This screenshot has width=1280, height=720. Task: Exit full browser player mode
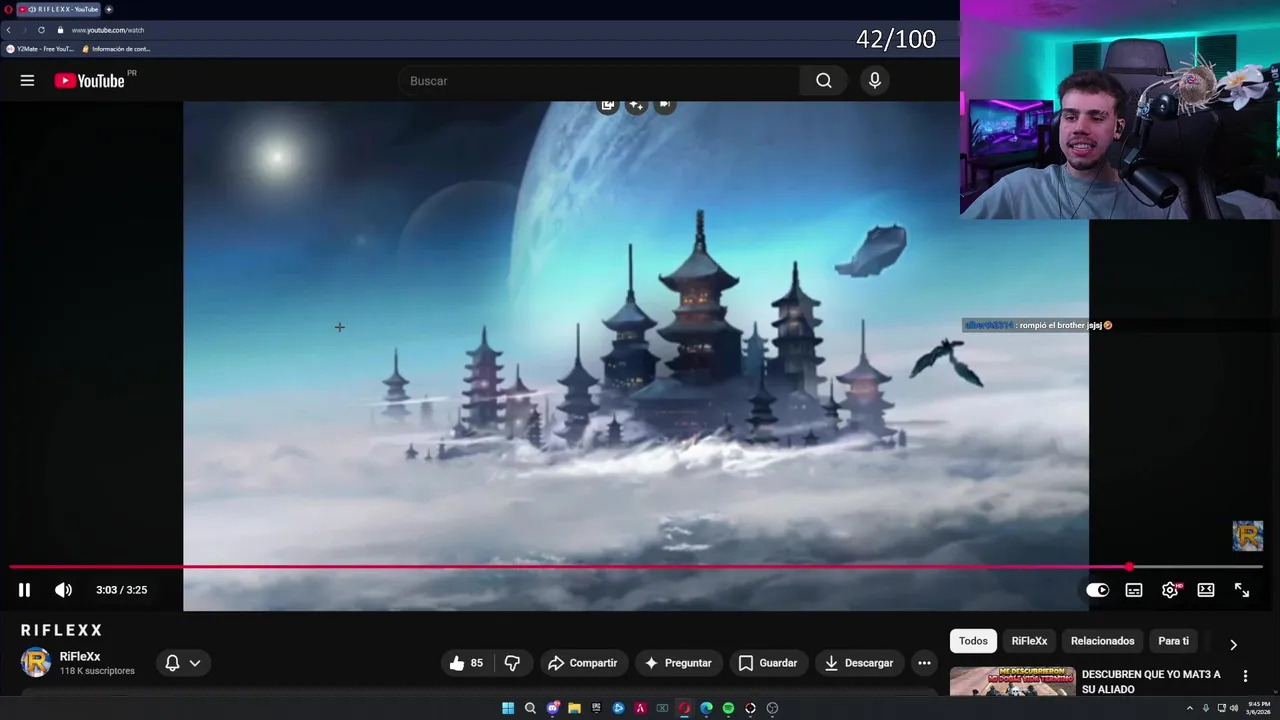click(x=1242, y=590)
